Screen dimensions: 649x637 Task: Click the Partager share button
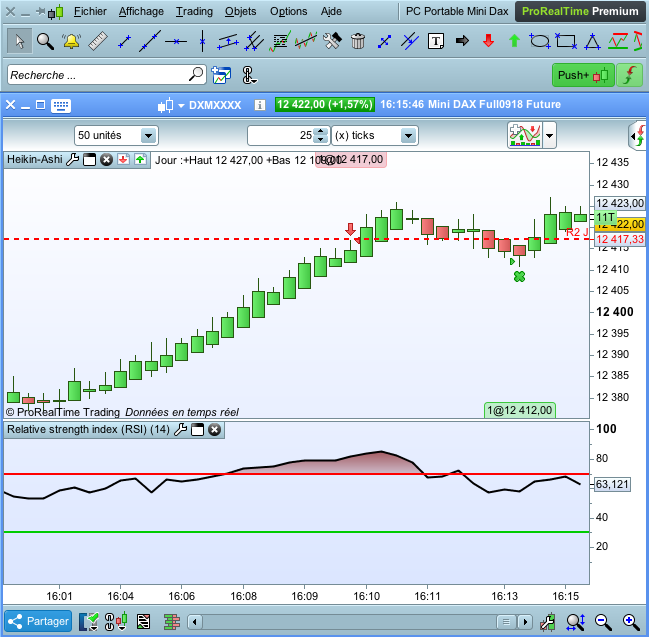click(38, 621)
